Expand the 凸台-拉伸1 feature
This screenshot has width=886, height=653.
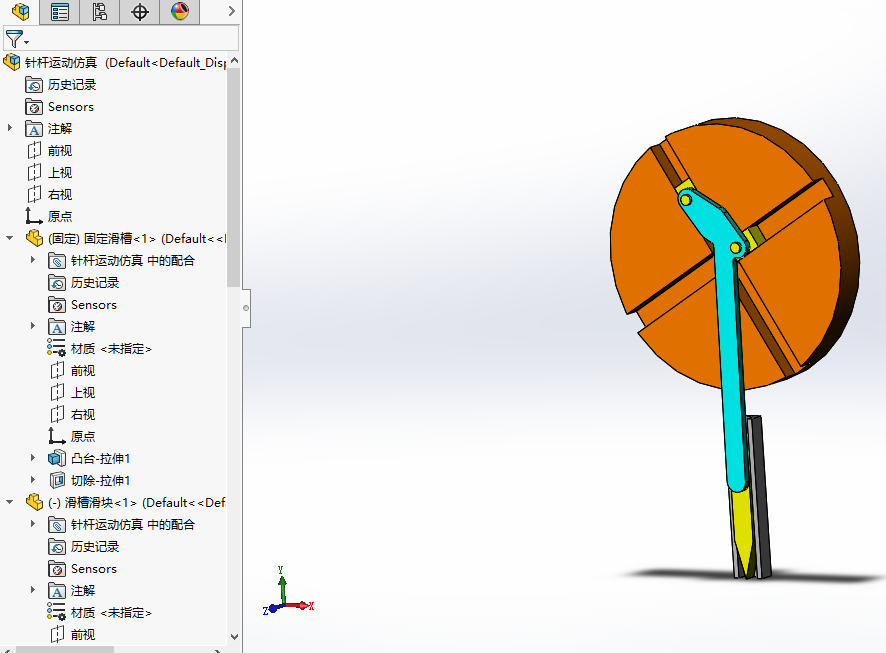tap(33, 458)
